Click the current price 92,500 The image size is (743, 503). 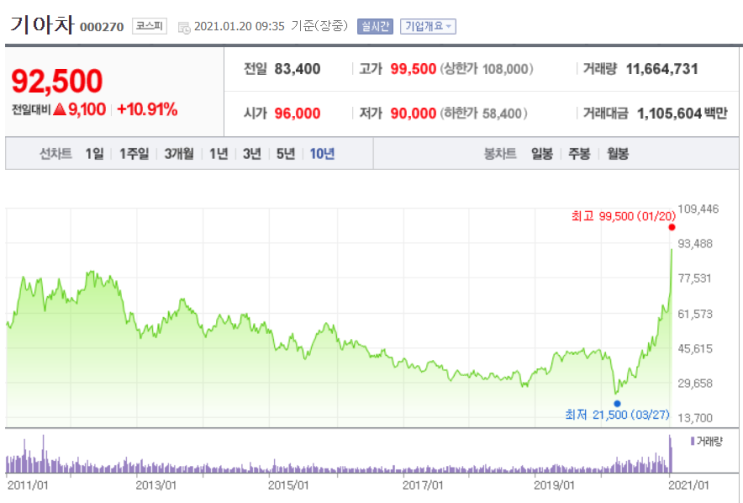coord(57,81)
